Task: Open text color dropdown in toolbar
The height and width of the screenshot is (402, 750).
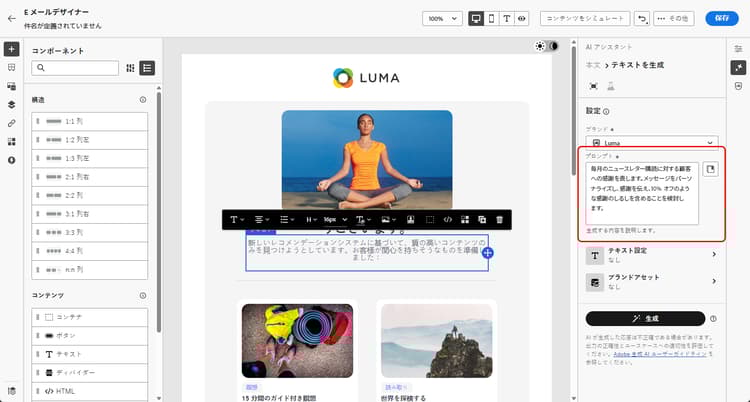Action: (x=363, y=220)
